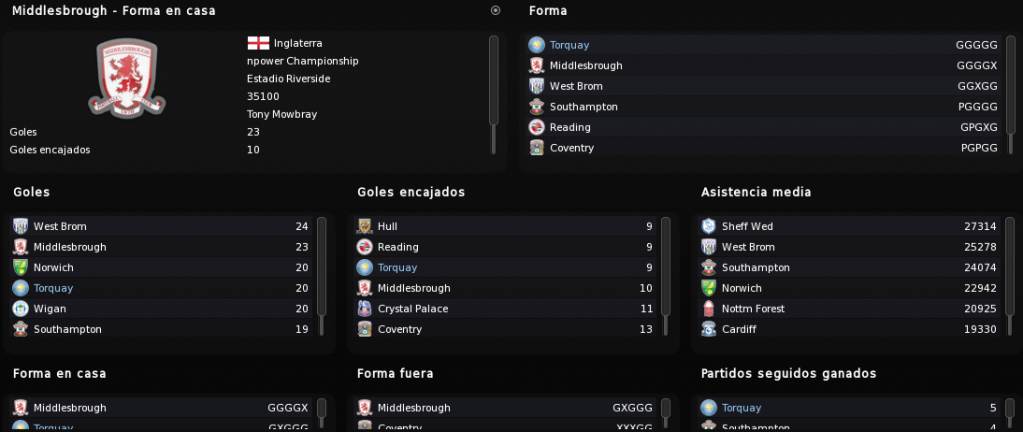Click Norwich badge in Goles panel
The width and height of the screenshot is (1023, 432).
pyautogui.click(x=20, y=268)
